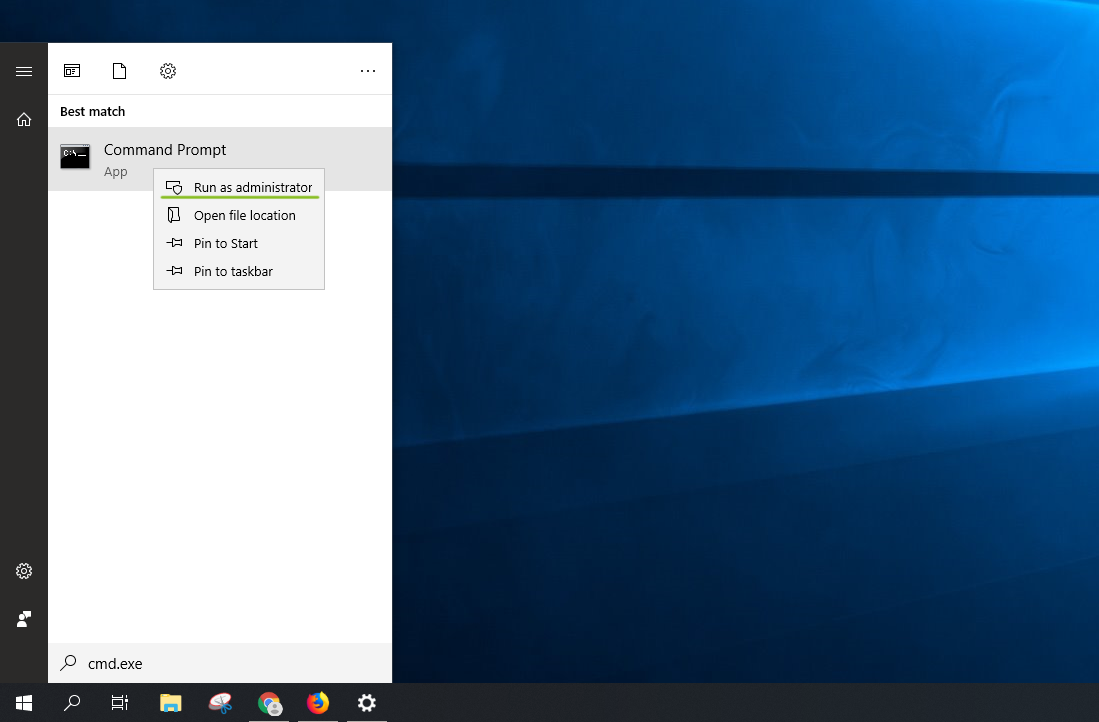The image size is (1099, 722).
Task: Click the Windows Start button
Action: (x=24, y=703)
